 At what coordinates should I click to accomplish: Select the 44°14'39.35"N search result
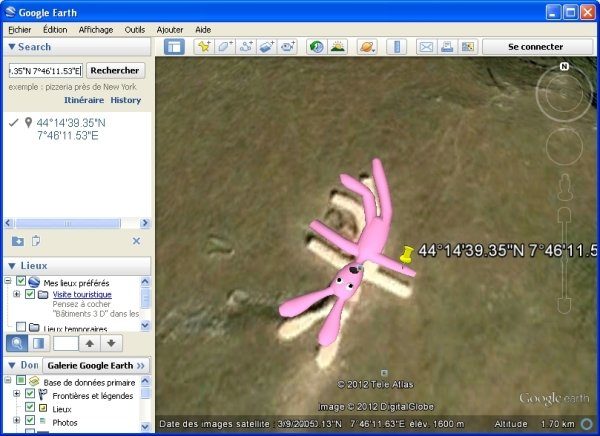click(71, 129)
